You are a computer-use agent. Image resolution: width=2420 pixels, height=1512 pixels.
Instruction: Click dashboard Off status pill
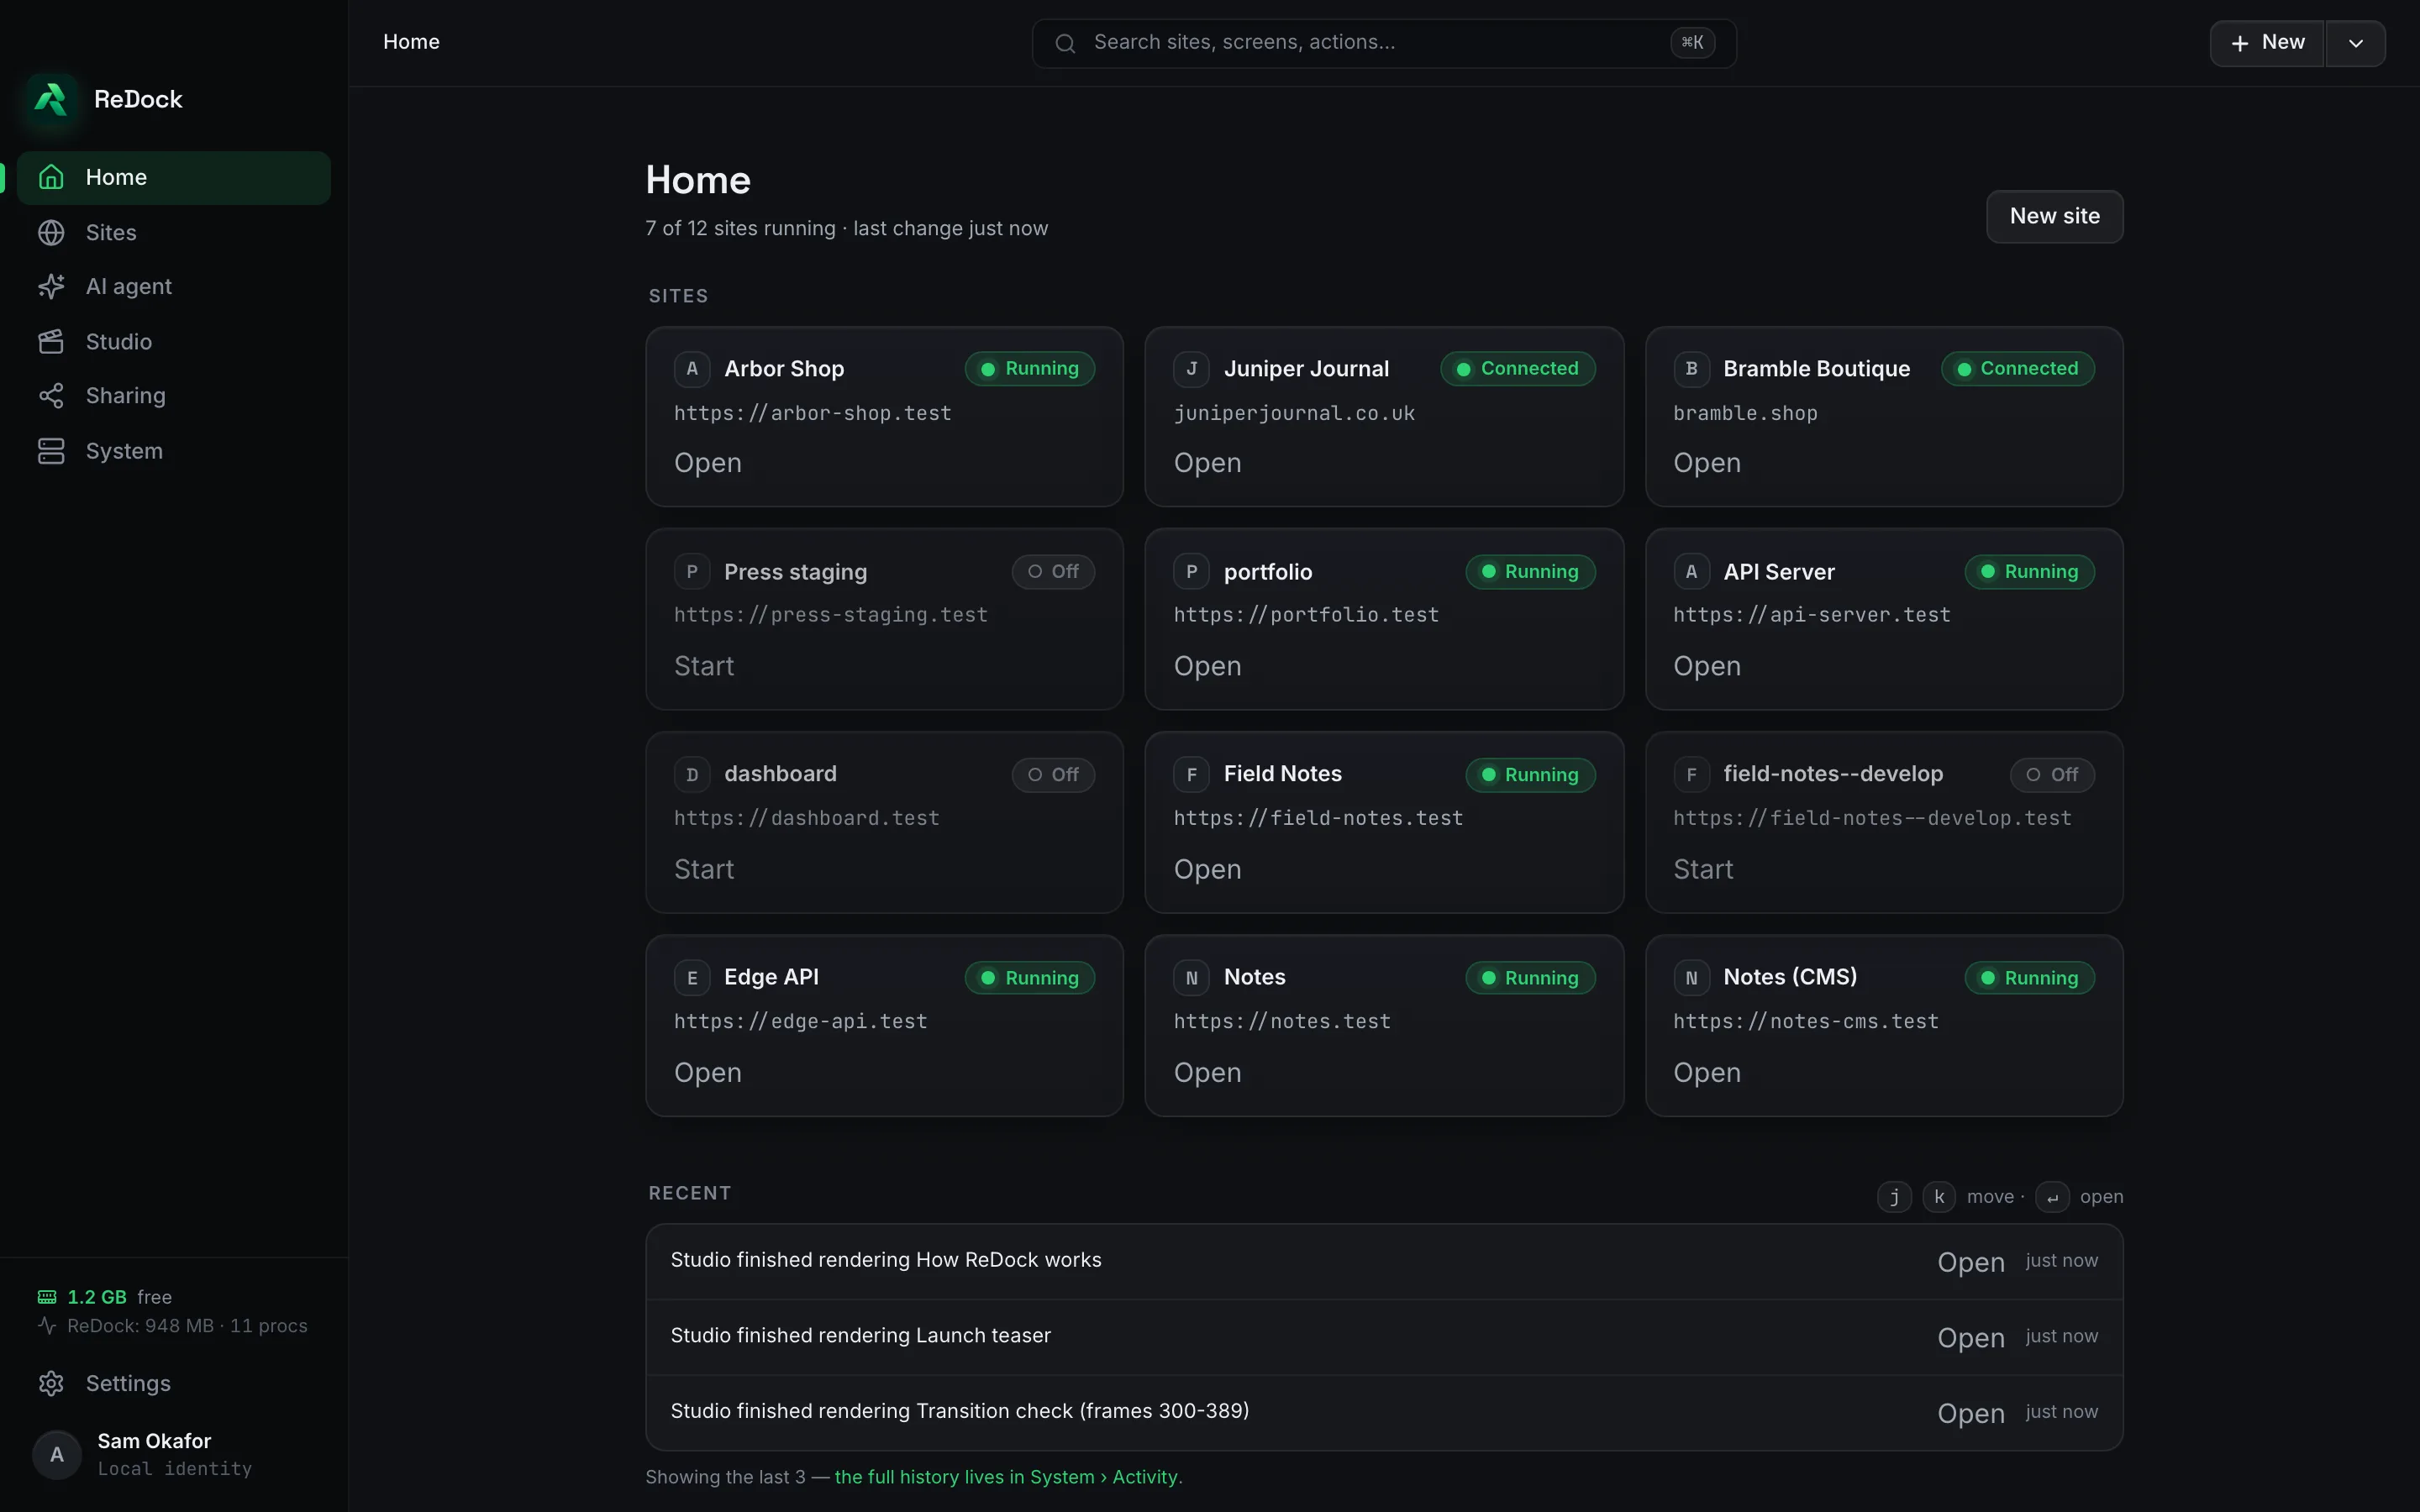click(x=1053, y=775)
